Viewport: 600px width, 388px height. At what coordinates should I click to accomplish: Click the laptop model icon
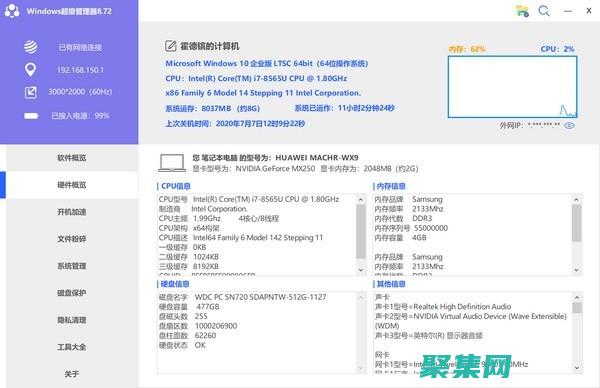tap(172, 163)
